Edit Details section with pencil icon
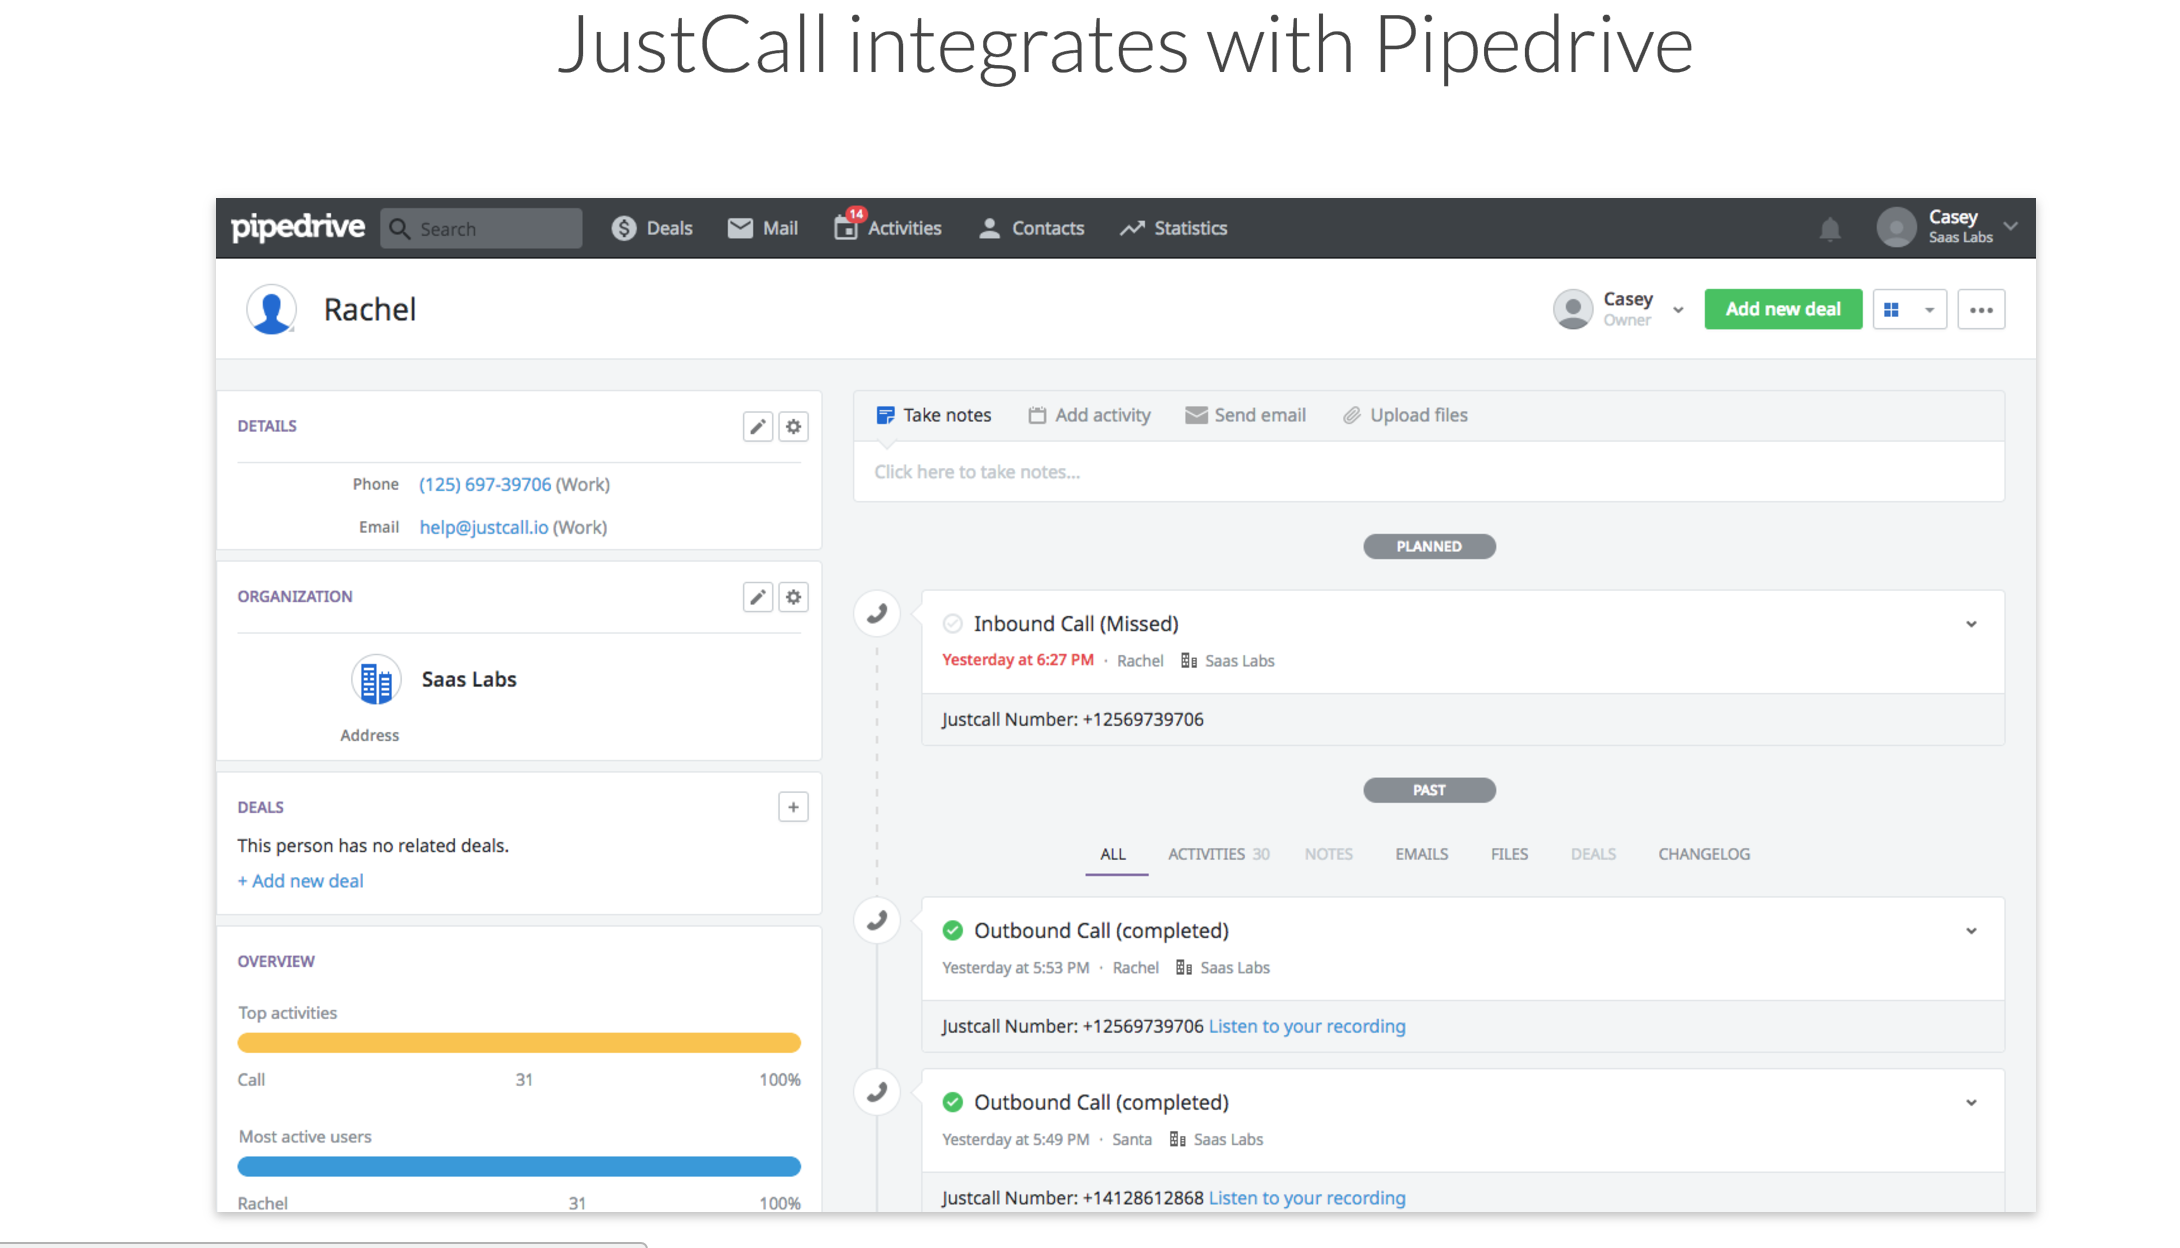 tap(757, 427)
